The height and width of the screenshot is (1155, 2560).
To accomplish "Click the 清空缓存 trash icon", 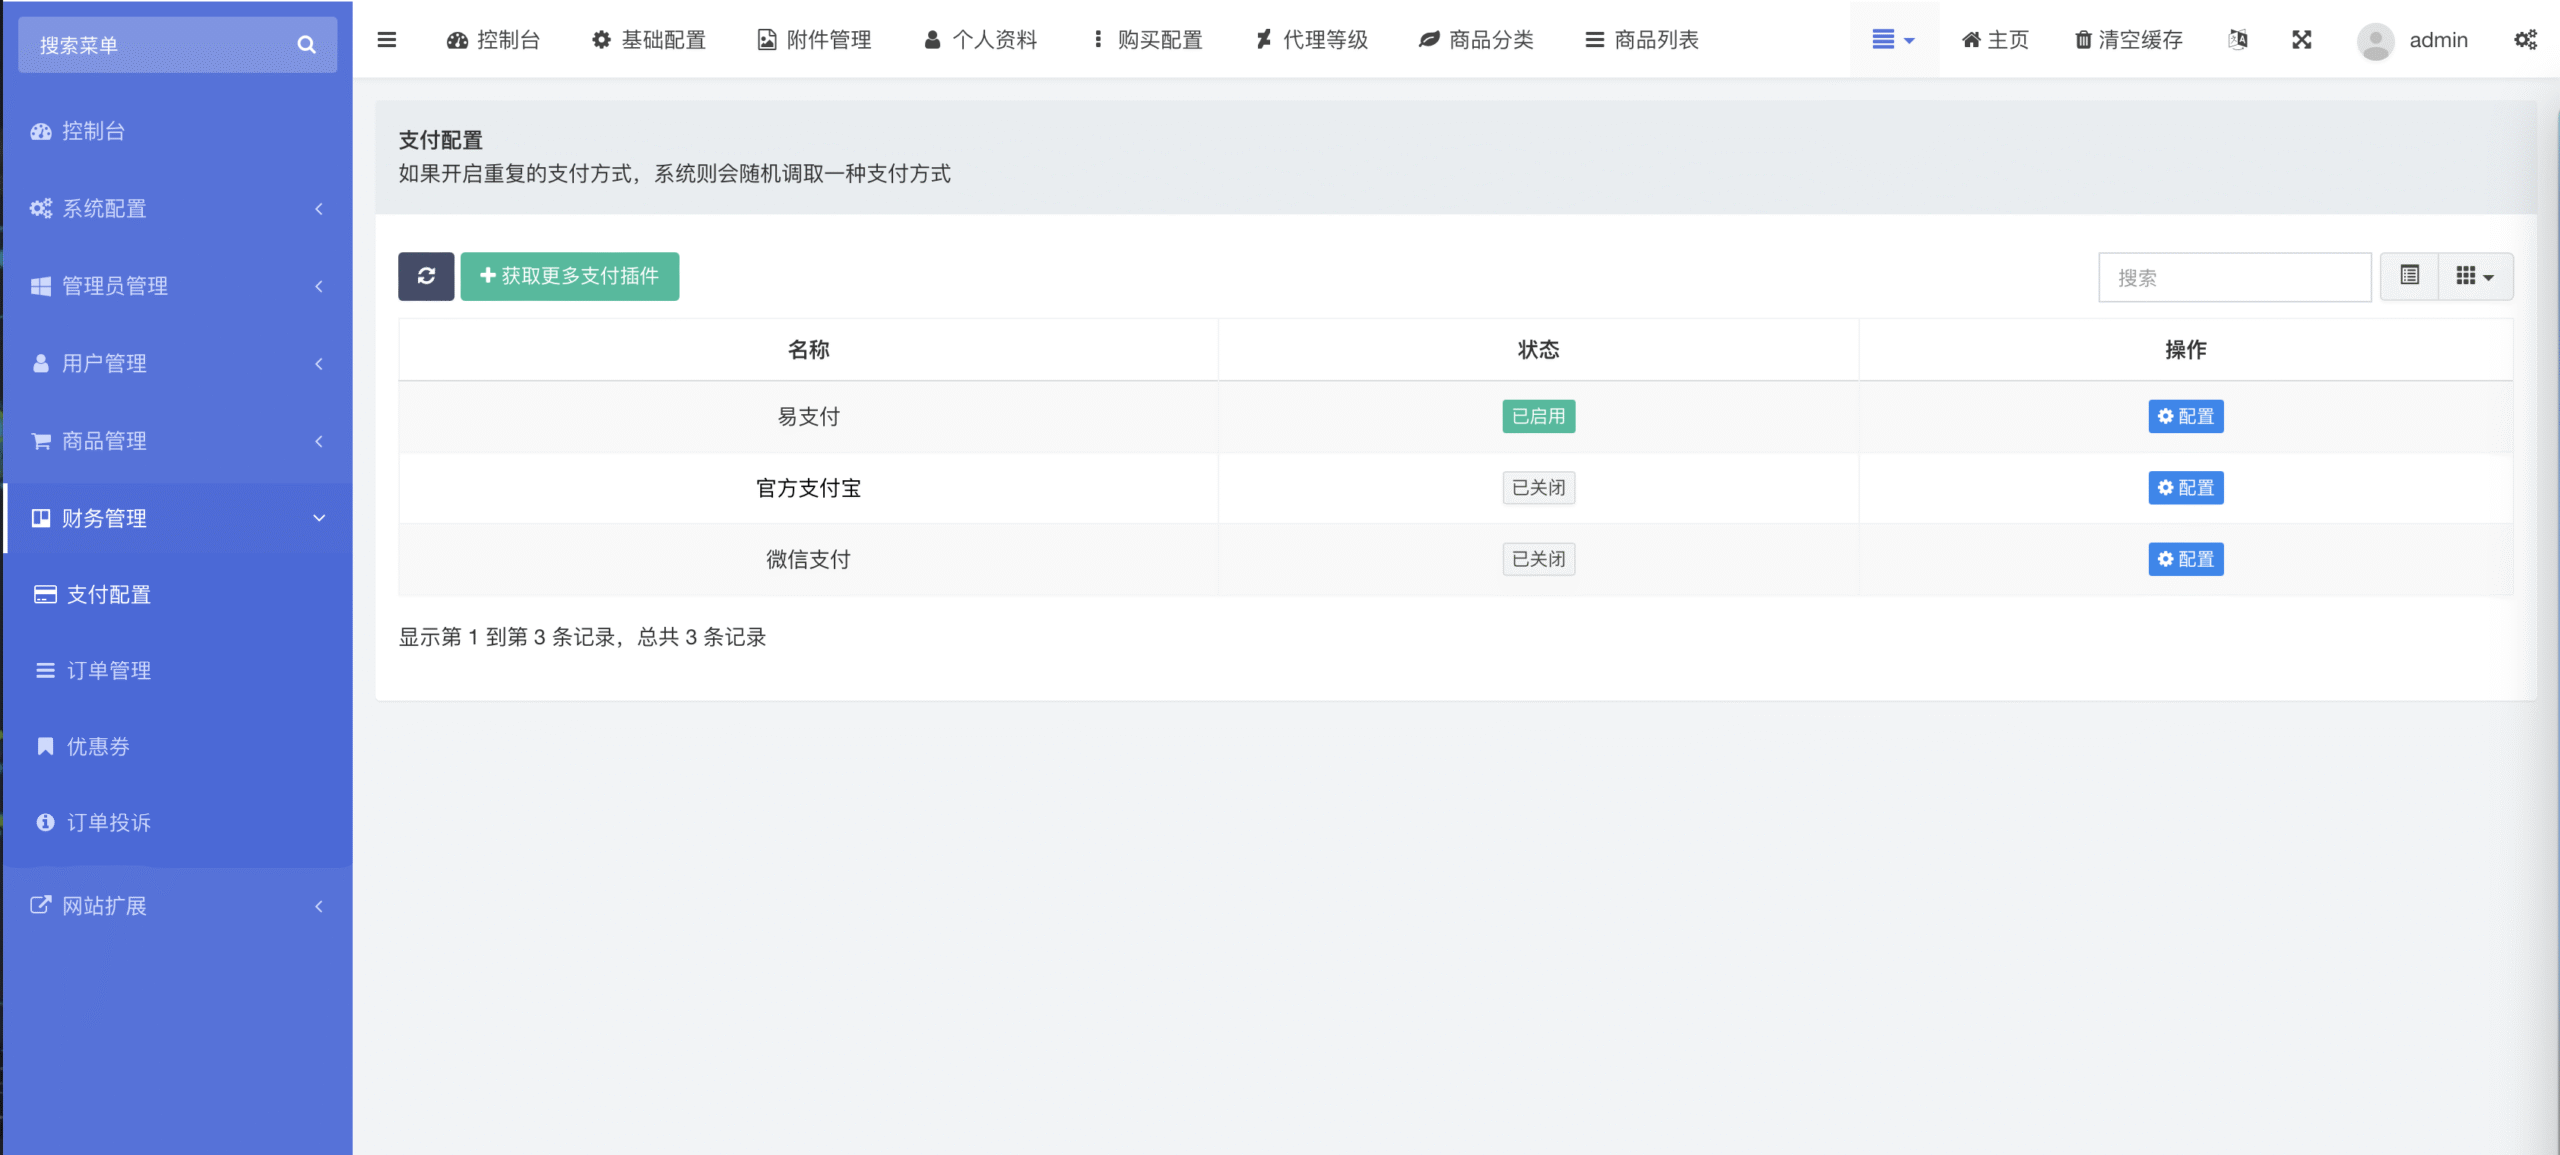I will [2083, 40].
